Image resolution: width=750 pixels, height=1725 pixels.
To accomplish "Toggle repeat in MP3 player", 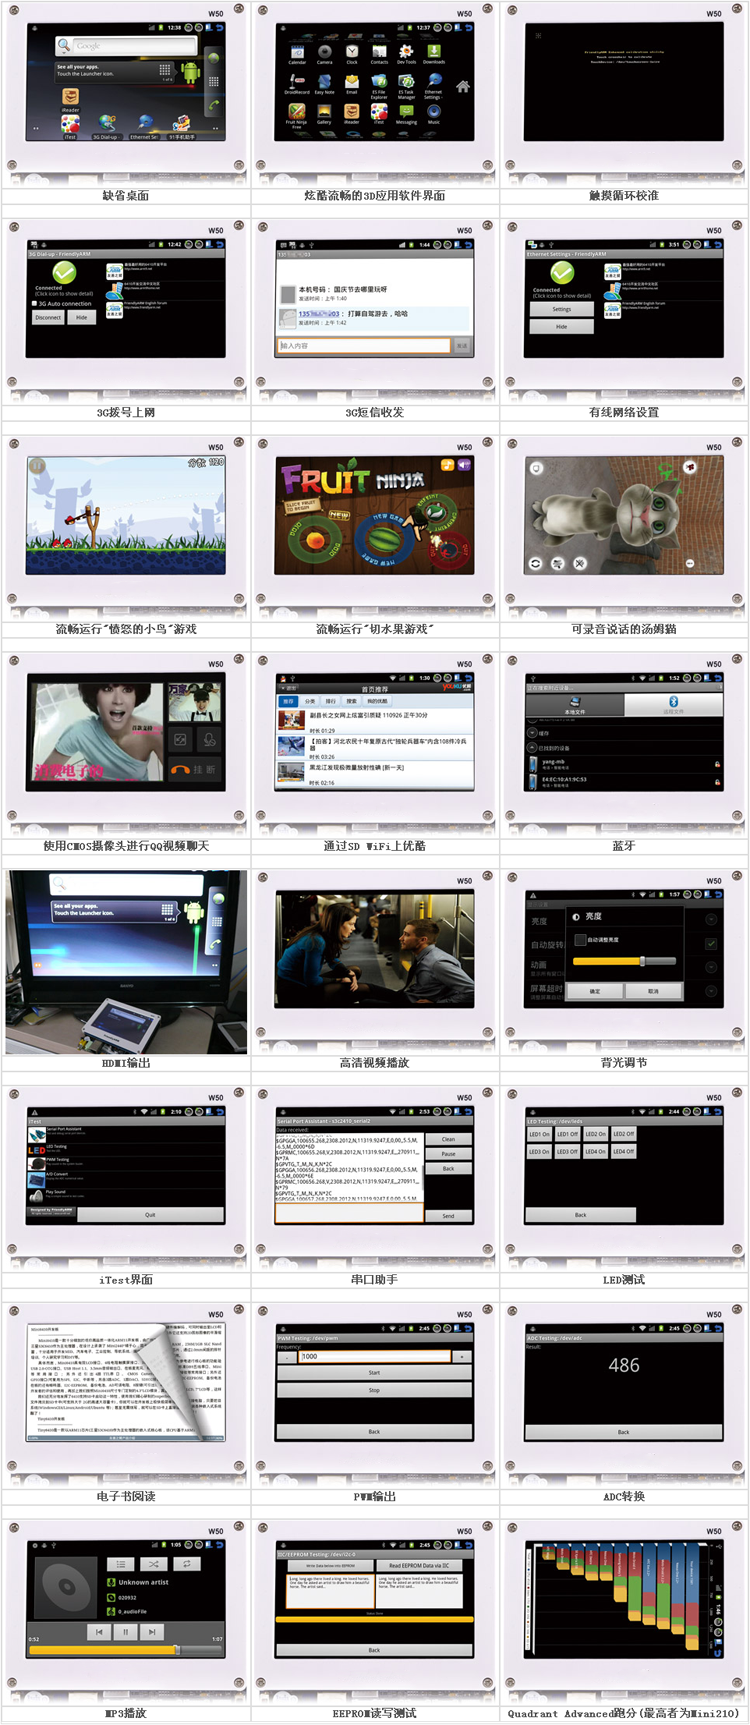I will 186,1564.
